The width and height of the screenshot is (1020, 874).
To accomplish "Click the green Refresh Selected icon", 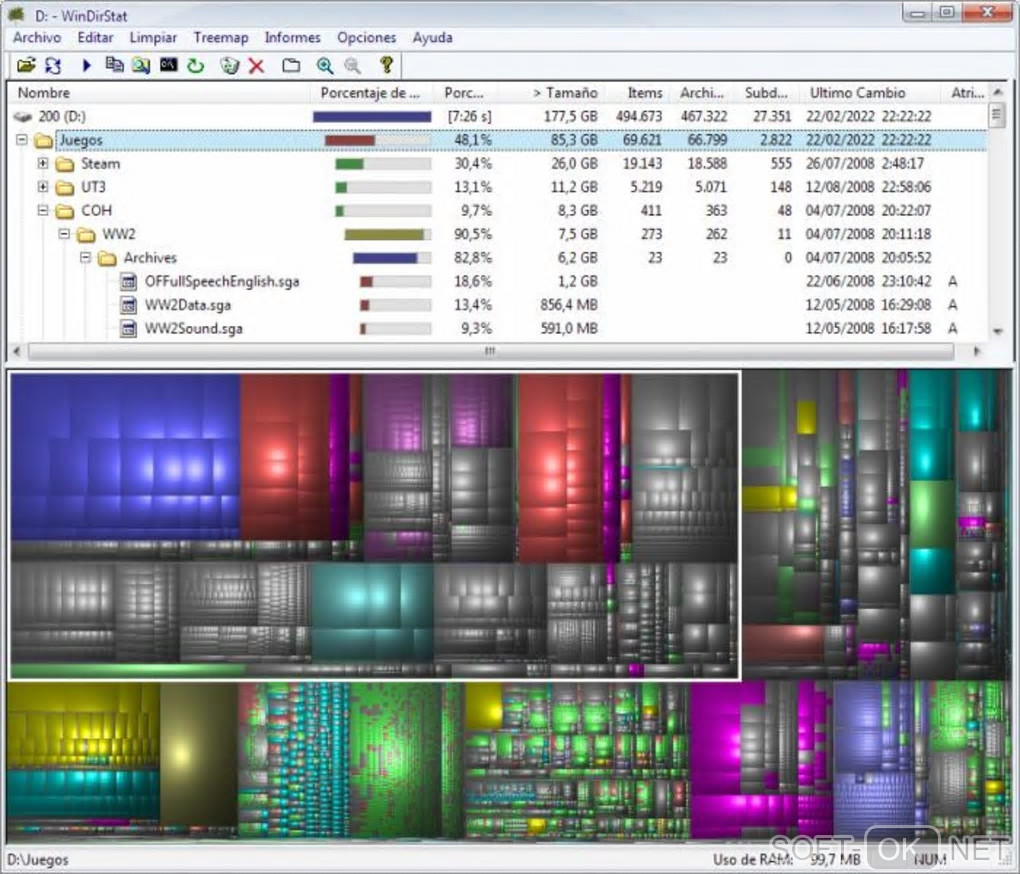I will pyautogui.click(x=196, y=66).
